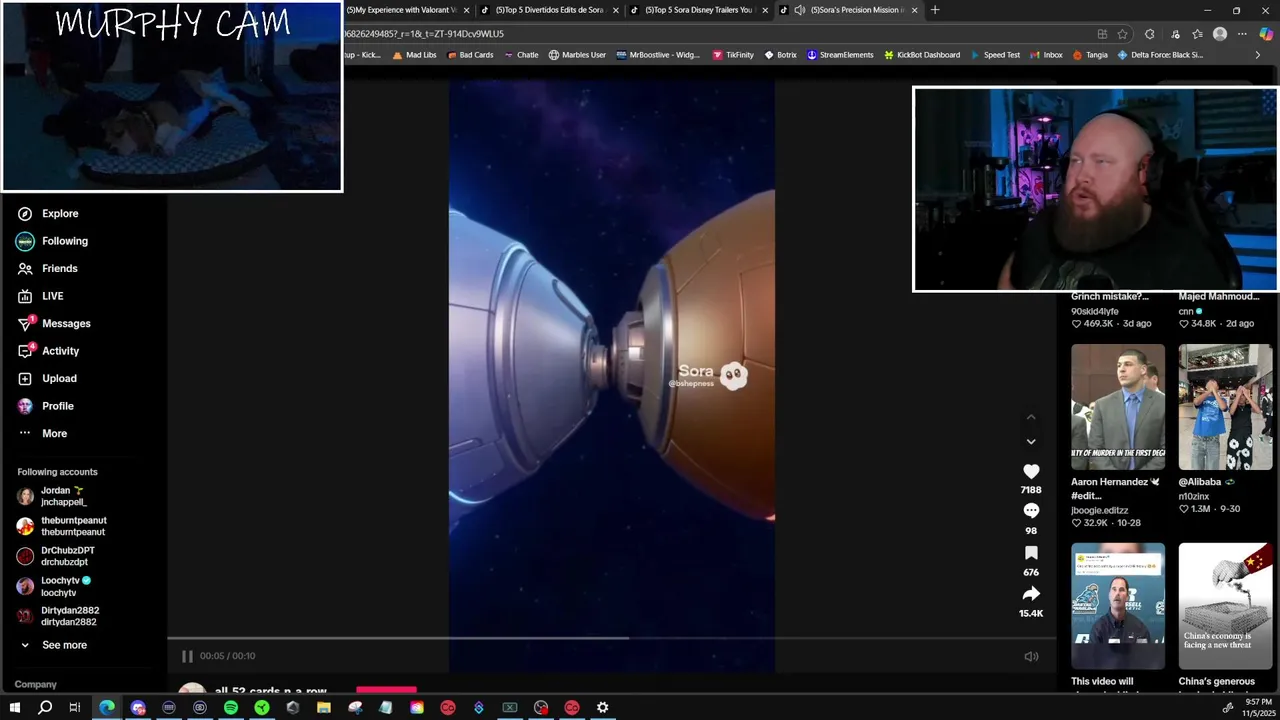The height and width of the screenshot is (720, 1280).
Task: Mute the video volume
Action: (1031, 656)
